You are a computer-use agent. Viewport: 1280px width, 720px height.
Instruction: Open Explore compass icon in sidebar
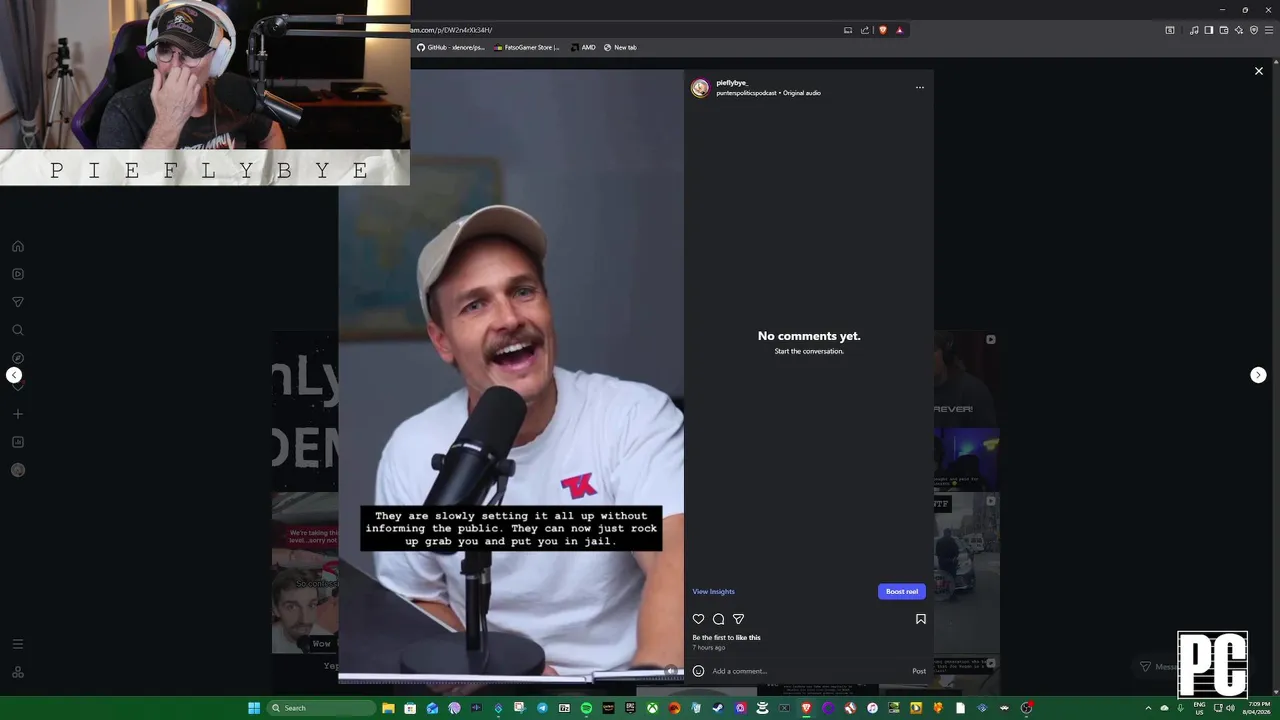click(x=17, y=358)
